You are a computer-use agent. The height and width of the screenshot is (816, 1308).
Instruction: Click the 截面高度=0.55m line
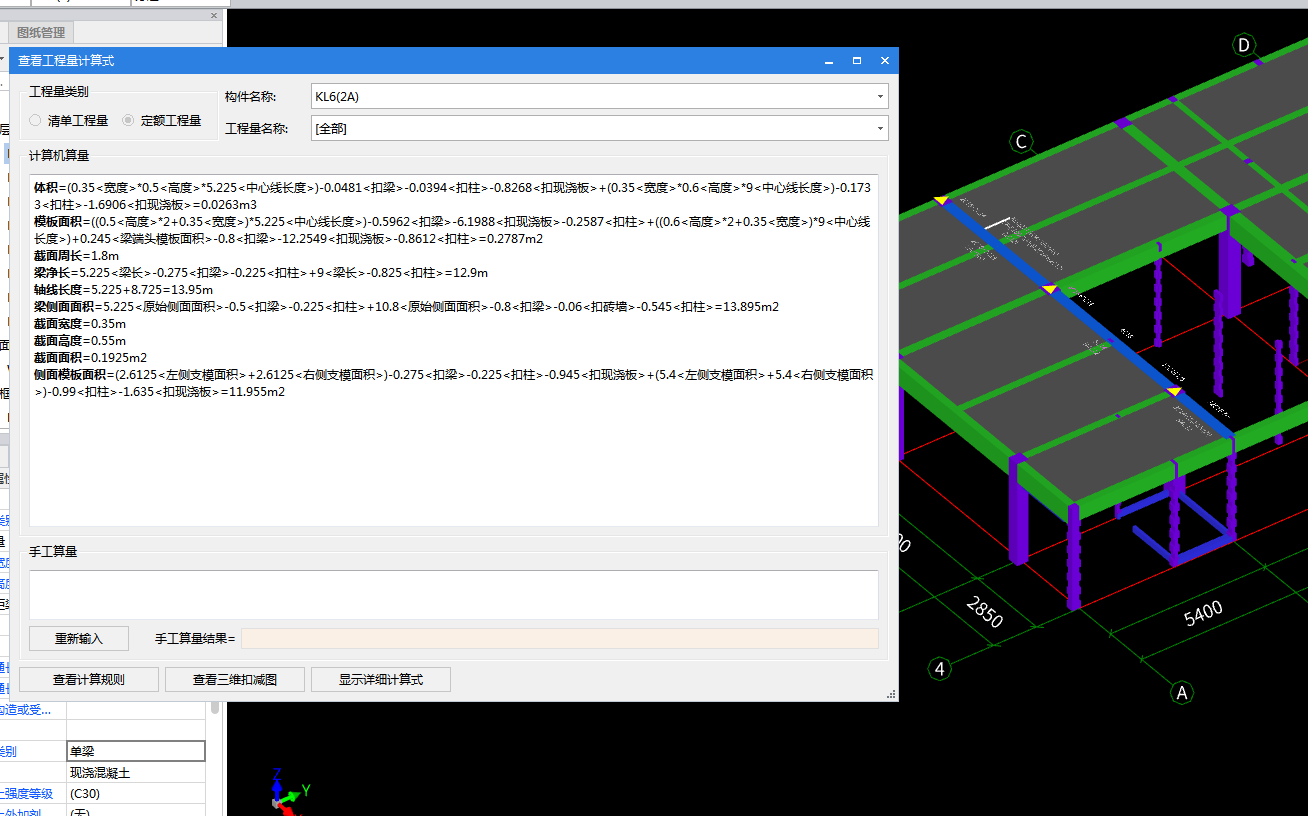point(79,341)
